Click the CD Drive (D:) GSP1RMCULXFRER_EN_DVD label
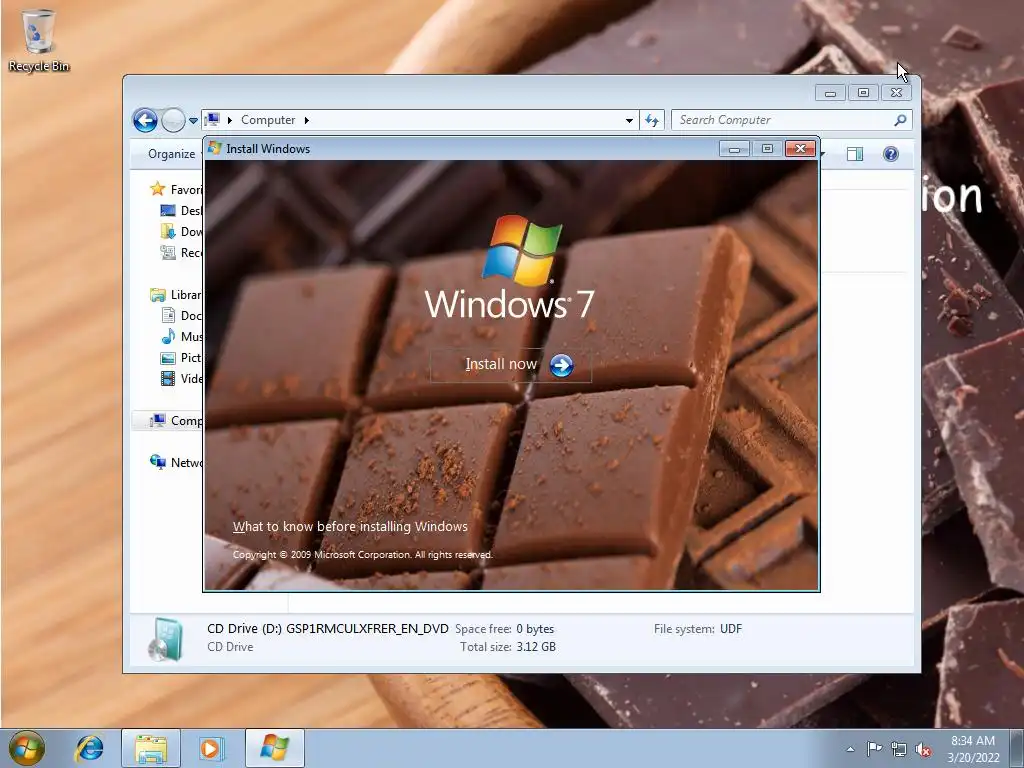 [x=328, y=629]
